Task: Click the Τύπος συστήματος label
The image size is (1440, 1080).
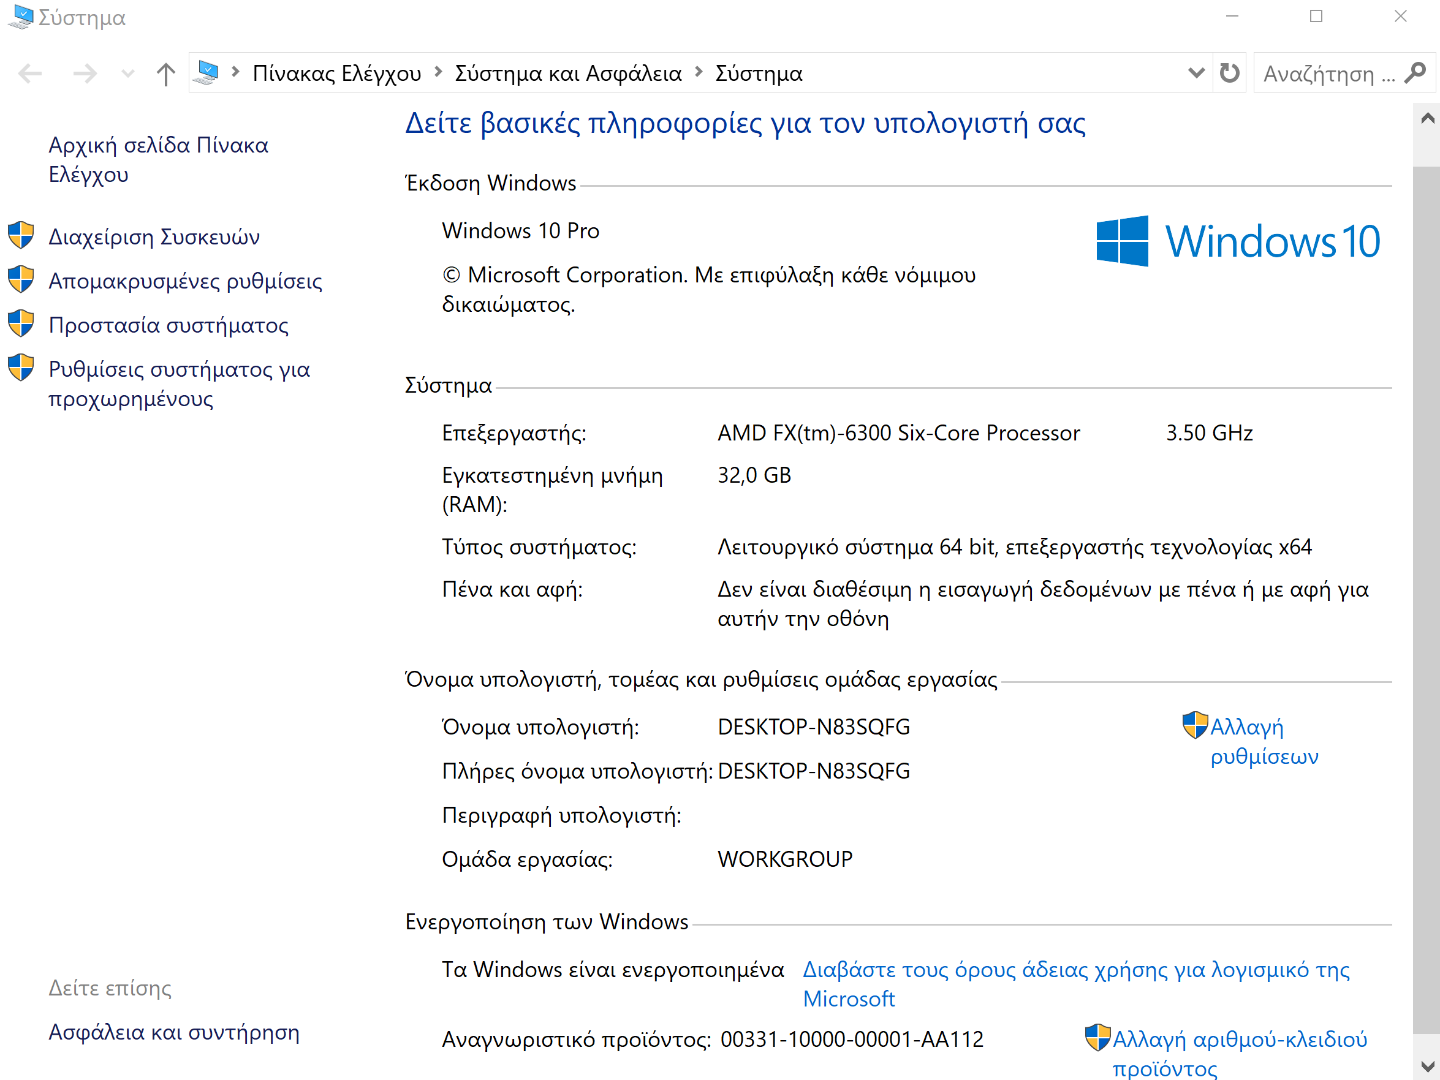Action: [539, 547]
